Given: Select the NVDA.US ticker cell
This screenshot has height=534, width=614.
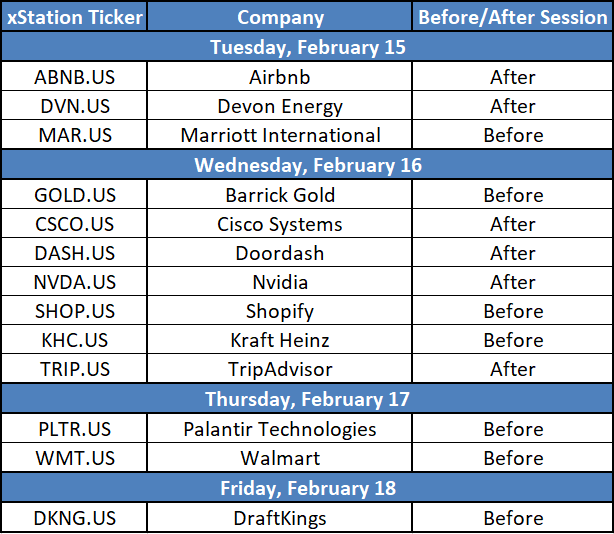Looking at the screenshot, I should pos(74,281).
